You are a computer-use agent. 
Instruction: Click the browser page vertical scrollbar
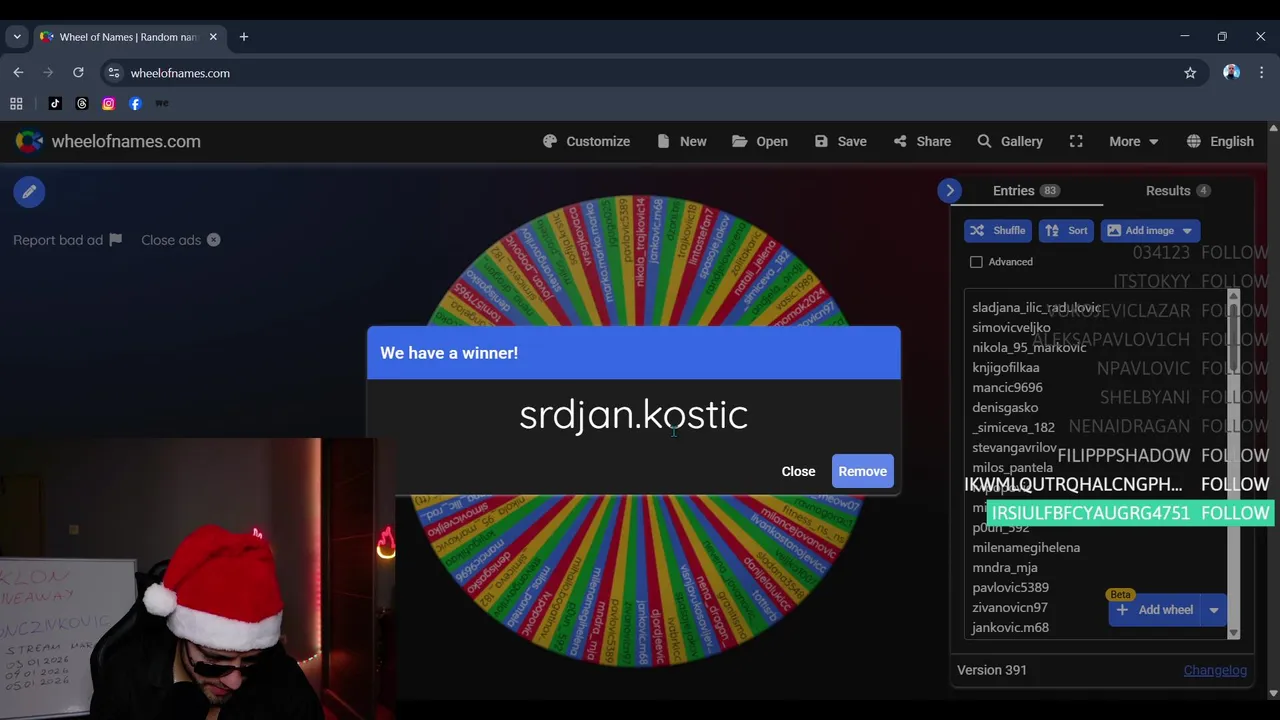click(1273, 410)
